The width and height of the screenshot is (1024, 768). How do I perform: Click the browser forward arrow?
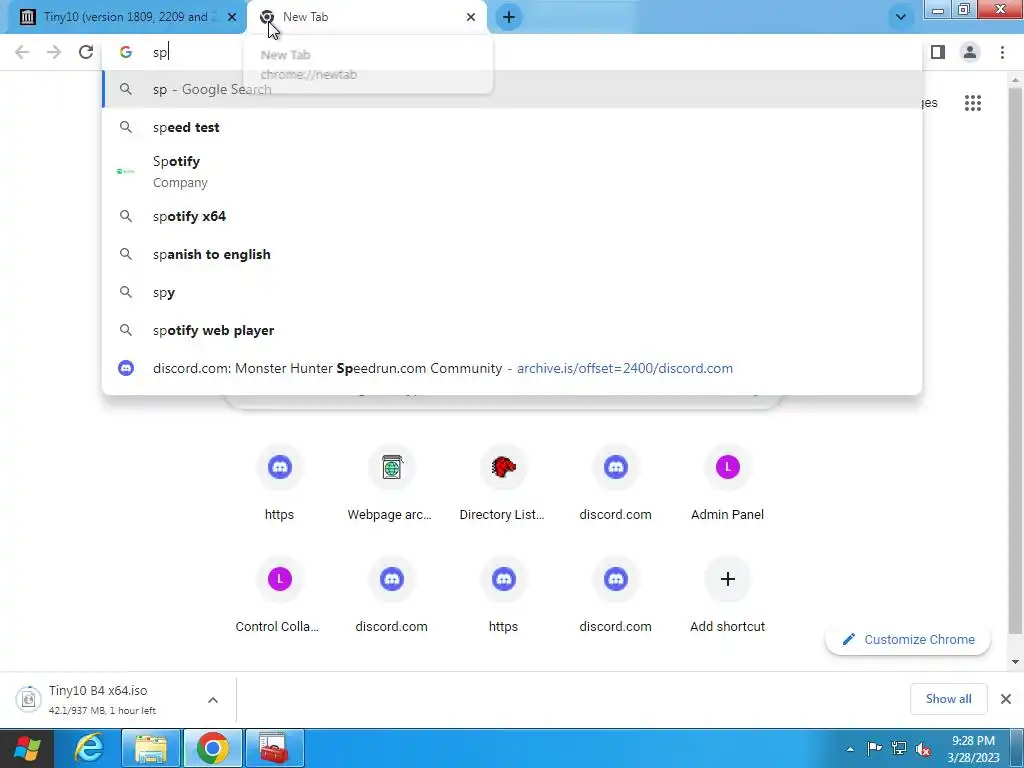click(x=54, y=52)
